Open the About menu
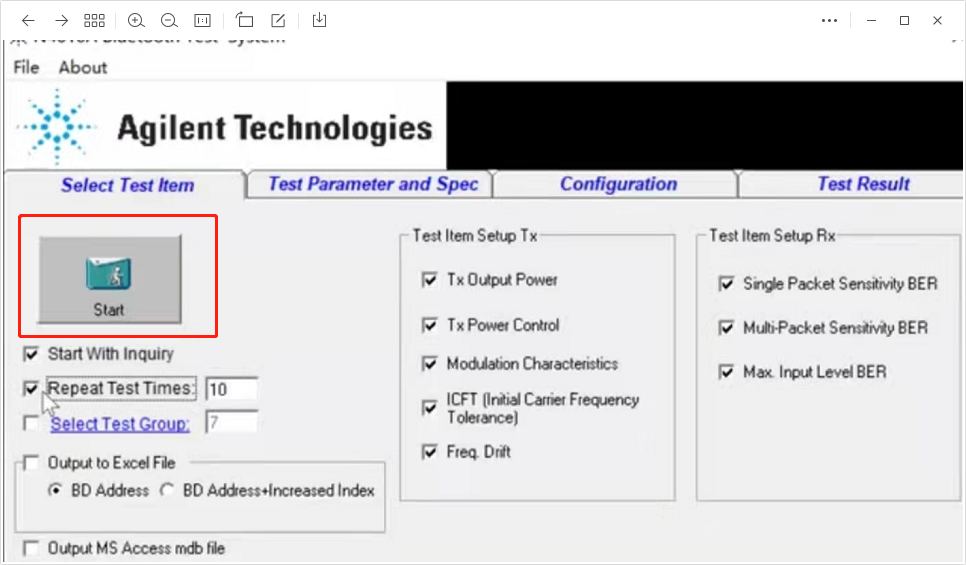 [83, 67]
